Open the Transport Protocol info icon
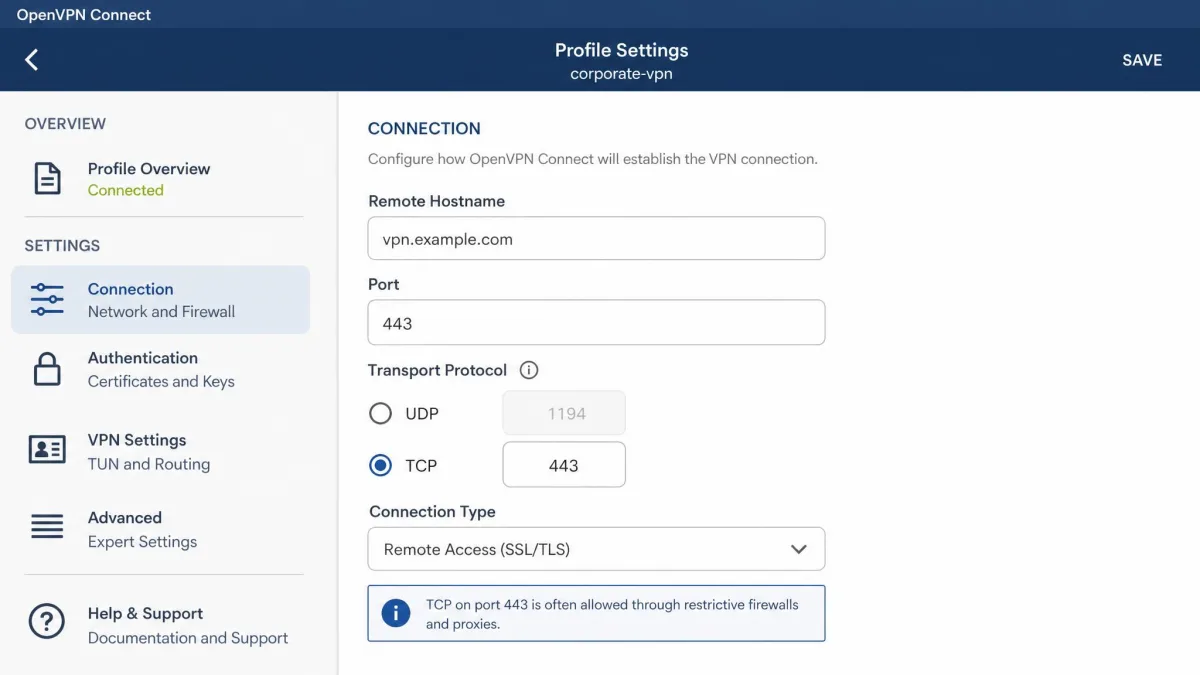 tap(529, 370)
